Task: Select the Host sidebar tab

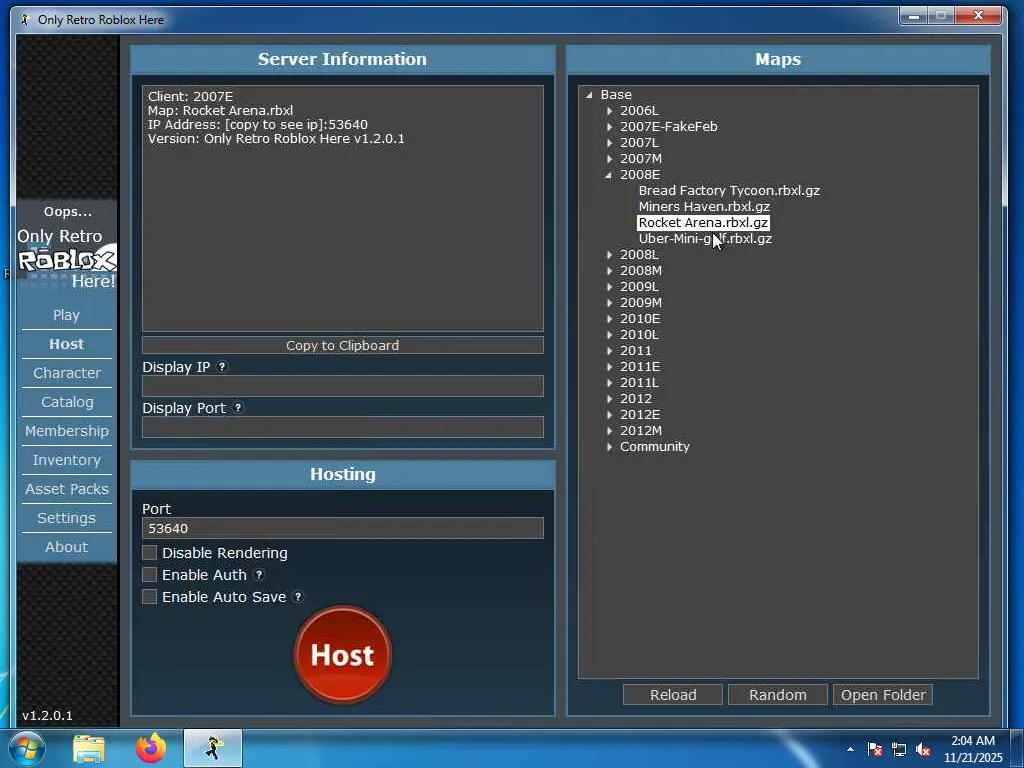Action: [67, 344]
